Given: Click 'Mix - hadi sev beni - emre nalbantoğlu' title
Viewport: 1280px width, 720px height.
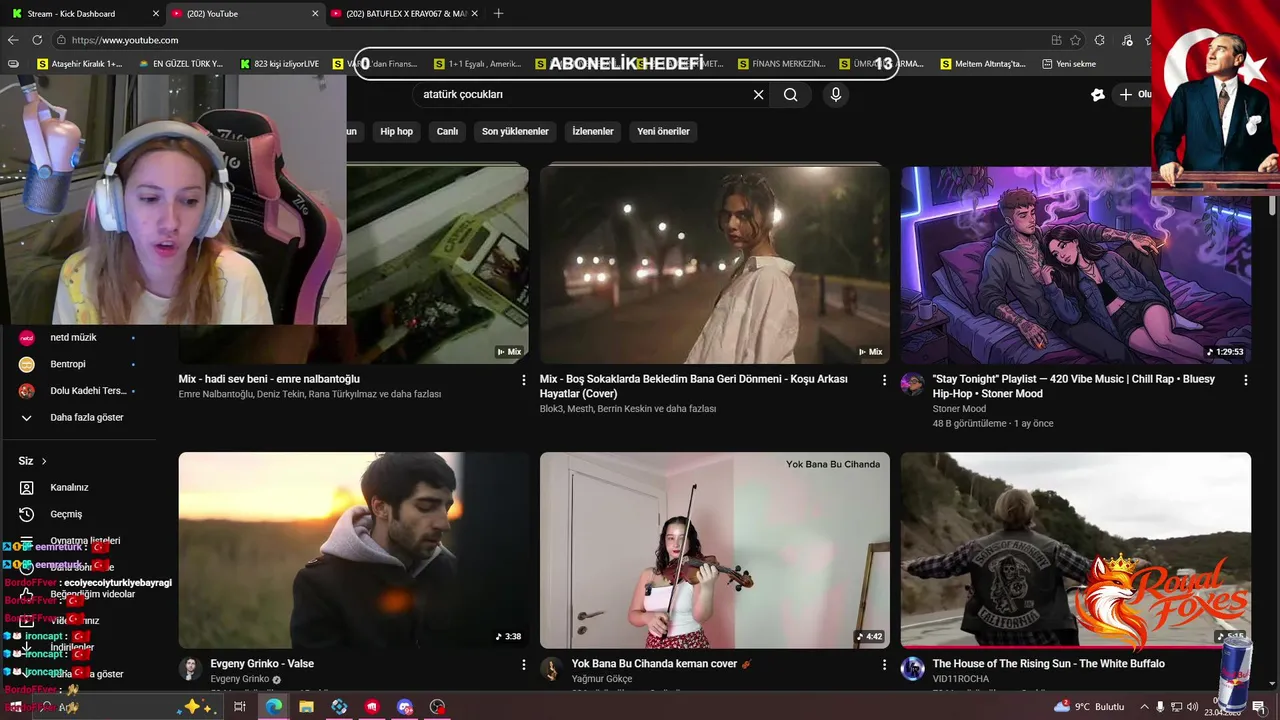Looking at the screenshot, I should [269, 379].
